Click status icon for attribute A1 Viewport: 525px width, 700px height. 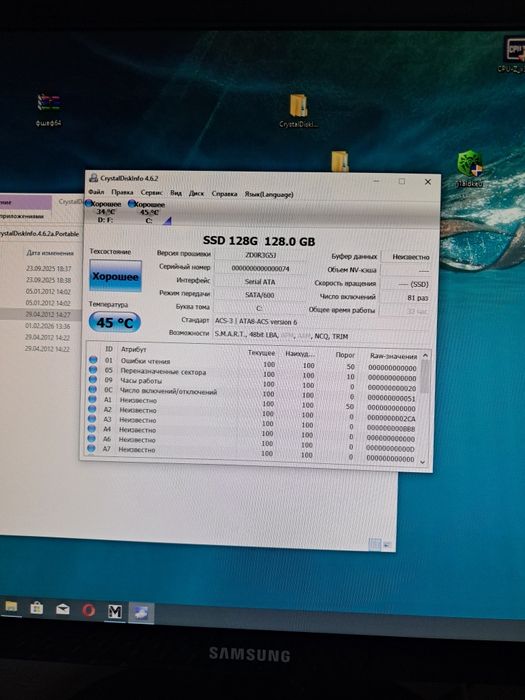[x=92, y=399]
